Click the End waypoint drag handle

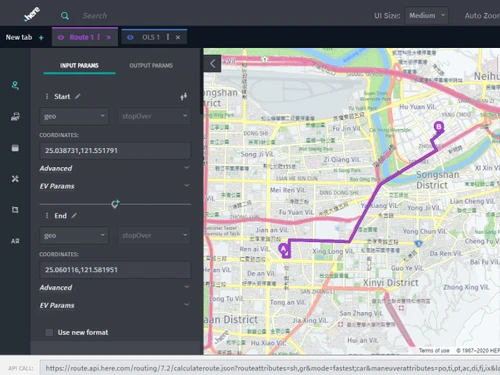tap(47, 216)
